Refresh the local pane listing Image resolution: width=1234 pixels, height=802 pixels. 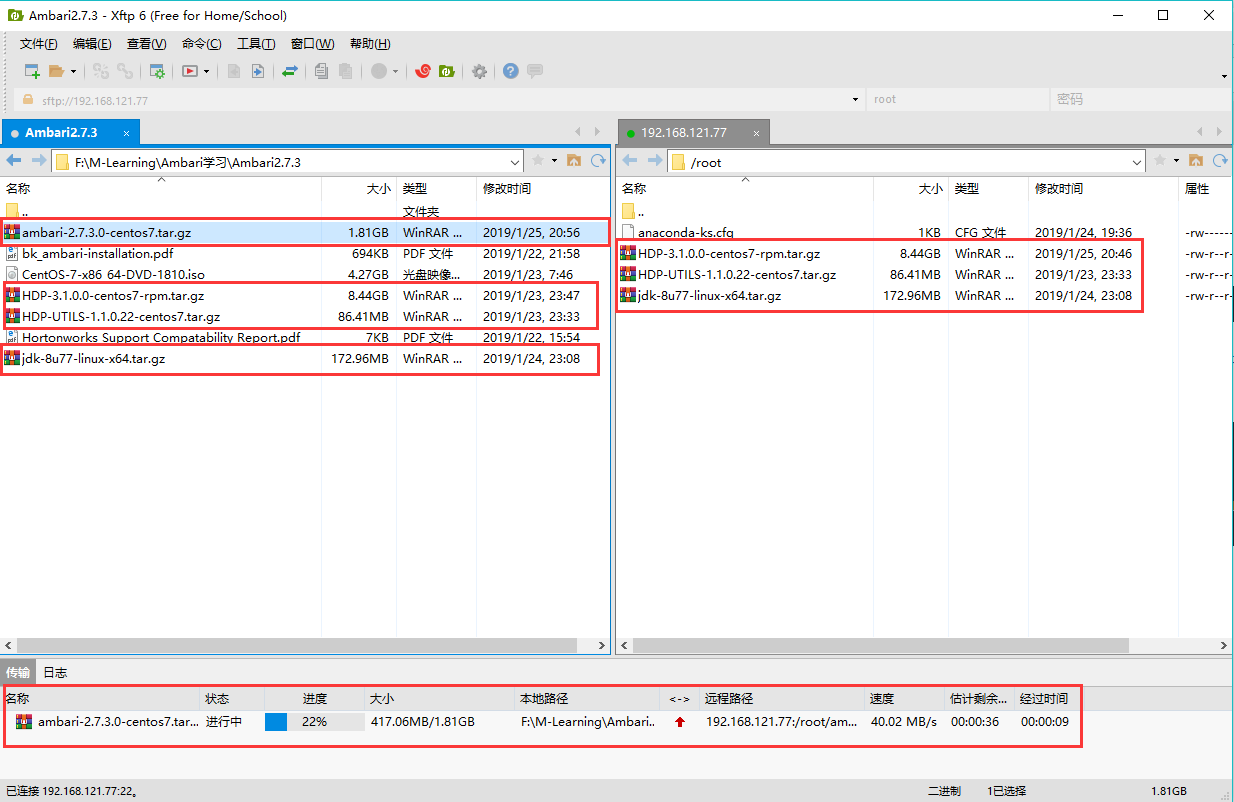[598, 160]
